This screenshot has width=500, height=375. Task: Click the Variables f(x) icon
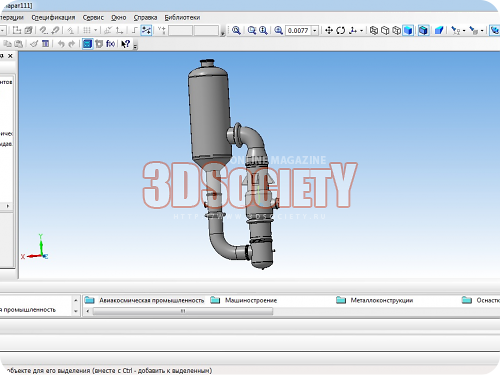click(x=111, y=44)
